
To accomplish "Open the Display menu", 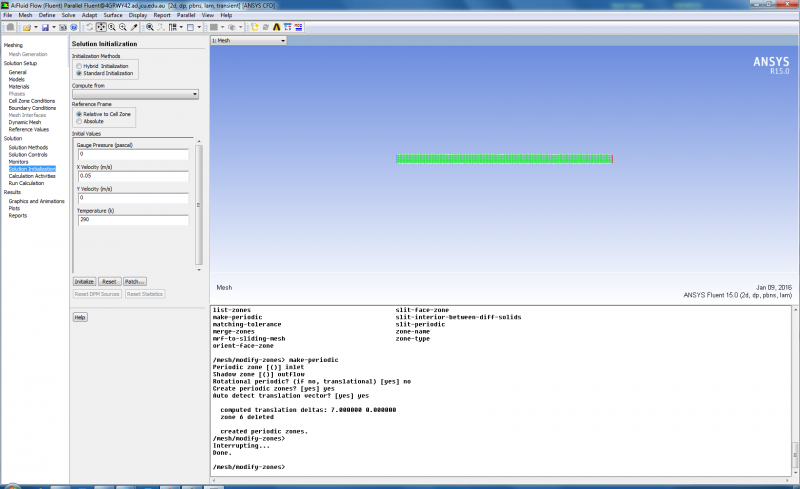I will 138,15.
